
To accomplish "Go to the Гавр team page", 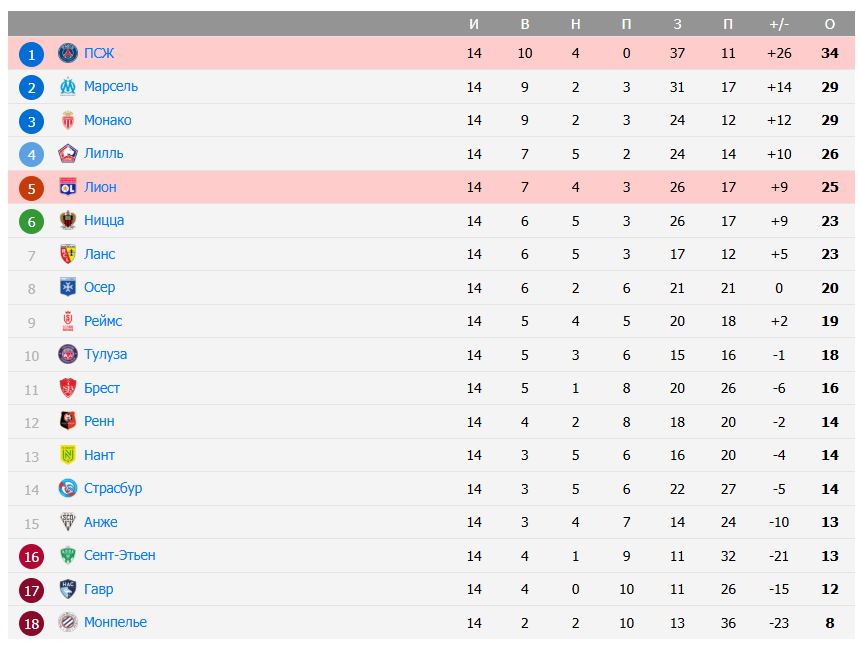I will (98, 589).
